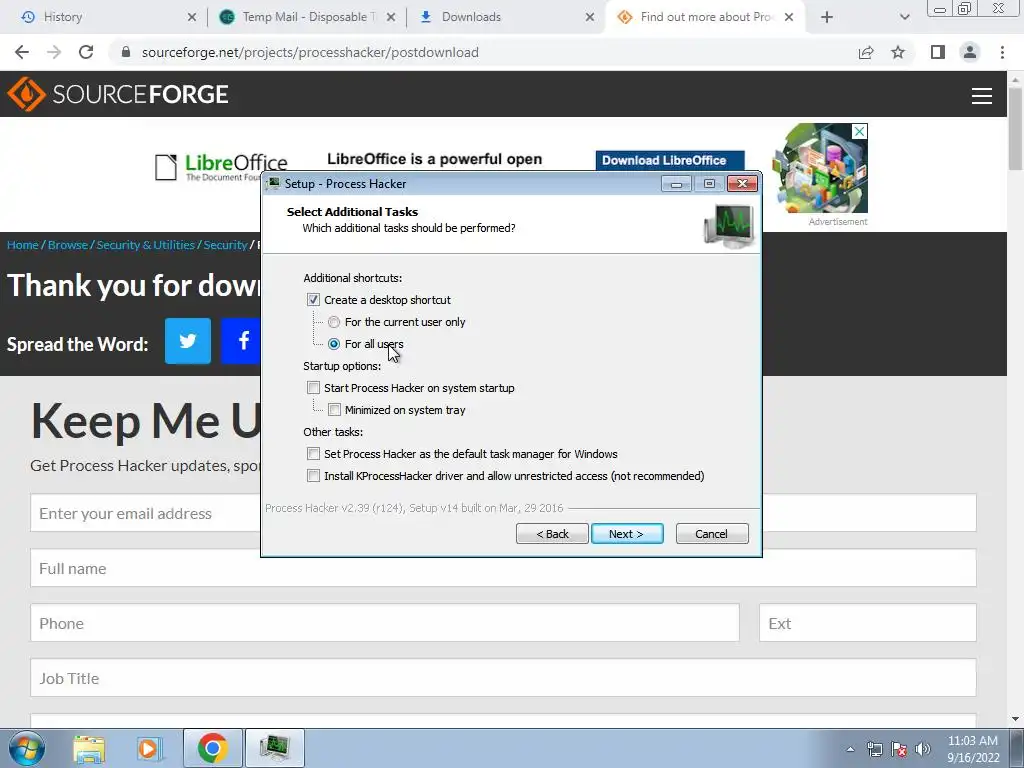Click the Job Title input field

[x=503, y=678]
